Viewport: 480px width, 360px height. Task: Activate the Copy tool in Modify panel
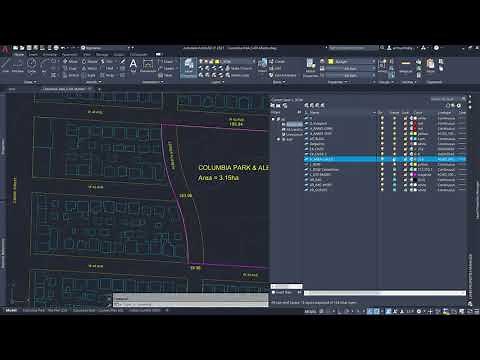coord(70,68)
